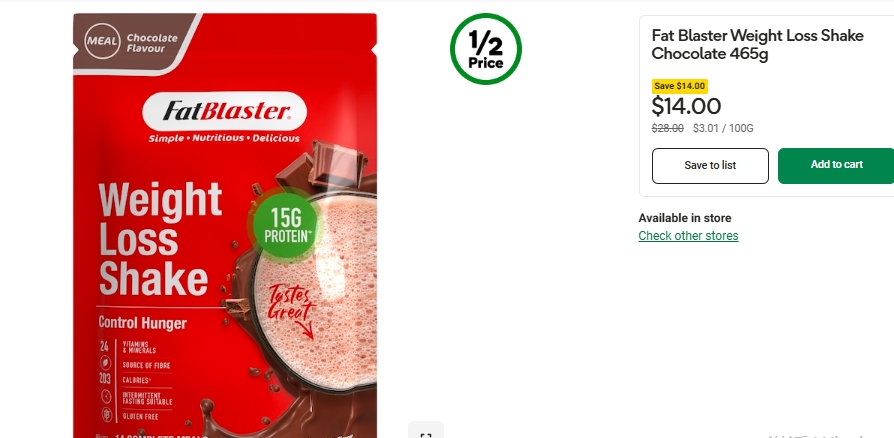Expand product image with fullscreen icon
Image resolution: width=894 pixels, height=438 pixels.
click(426, 431)
